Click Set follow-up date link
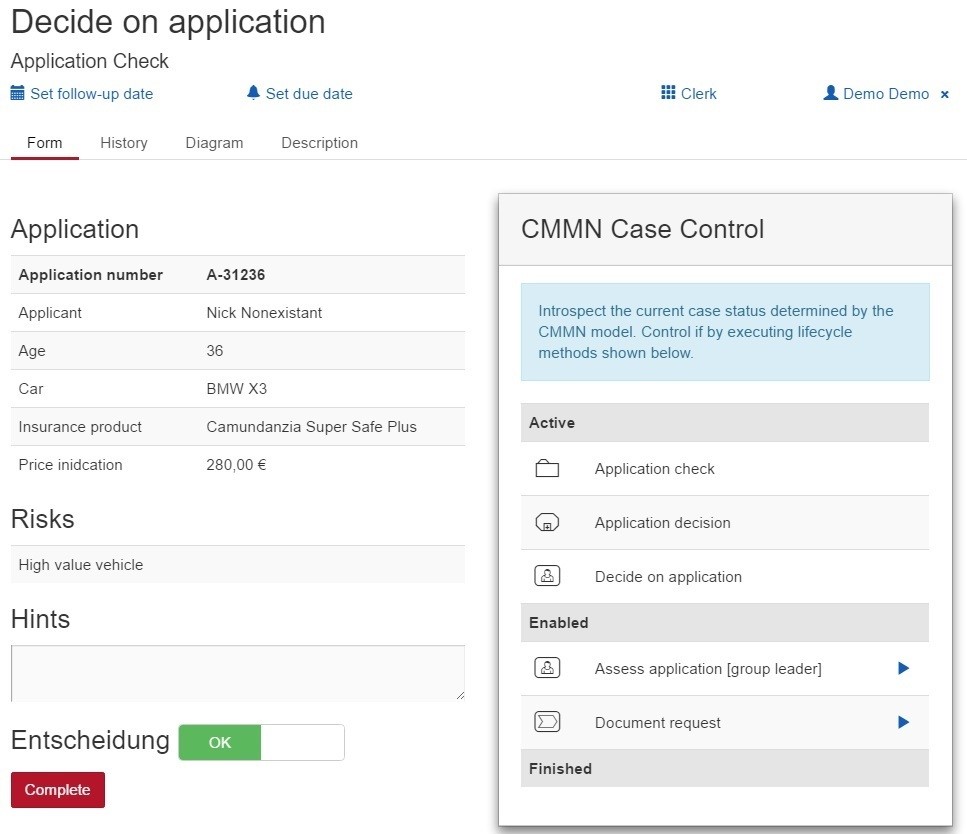Screen dimensions: 967x834 91,94
